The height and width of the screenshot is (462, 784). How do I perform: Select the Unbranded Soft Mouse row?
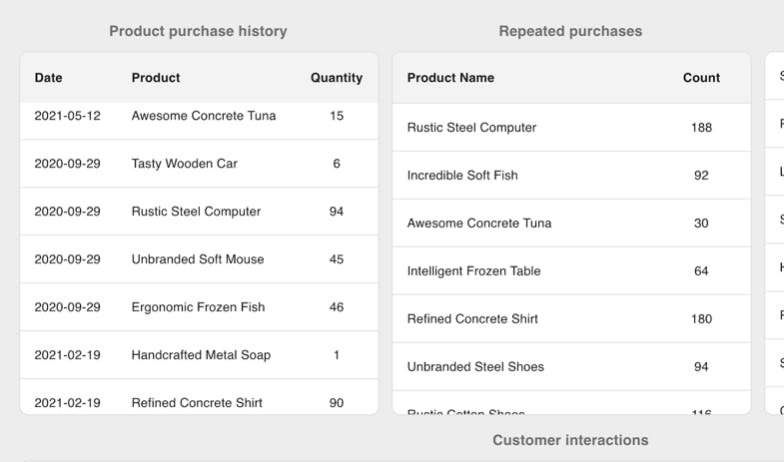198,260
